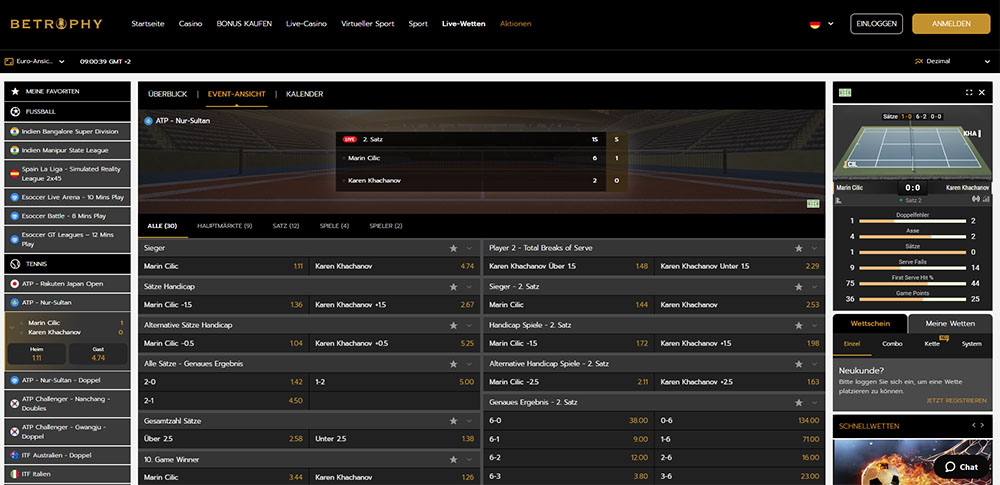Show next Schnellwetten item
The image size is (1000, 485).
coord(984,425)
